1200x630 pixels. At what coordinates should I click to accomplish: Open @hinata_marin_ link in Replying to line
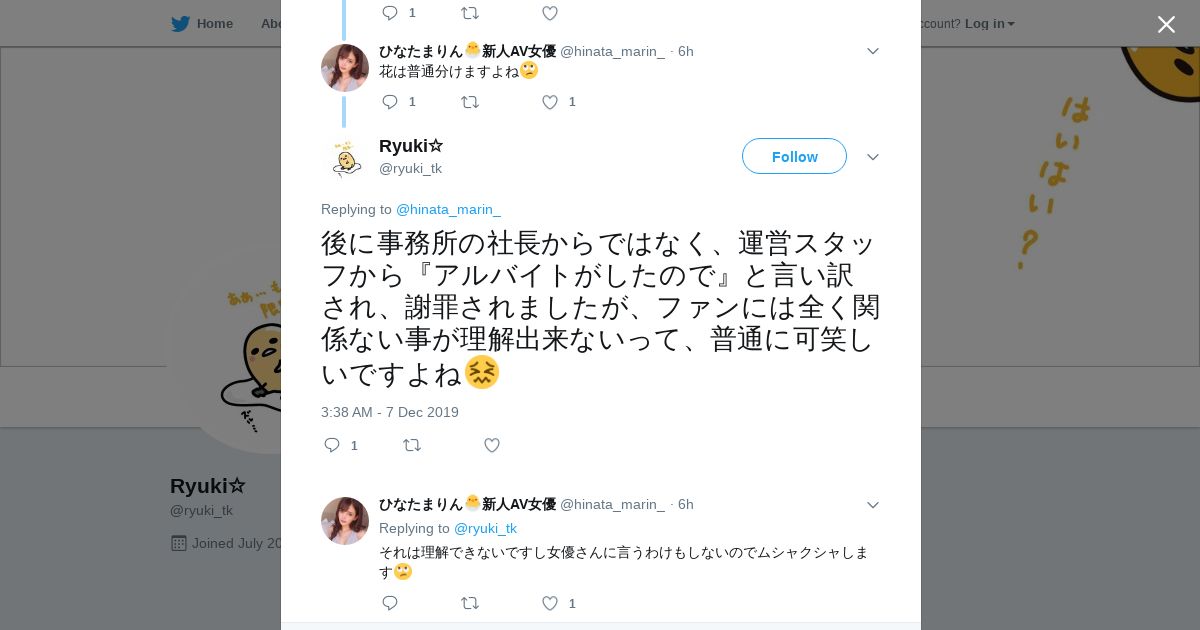448,209
